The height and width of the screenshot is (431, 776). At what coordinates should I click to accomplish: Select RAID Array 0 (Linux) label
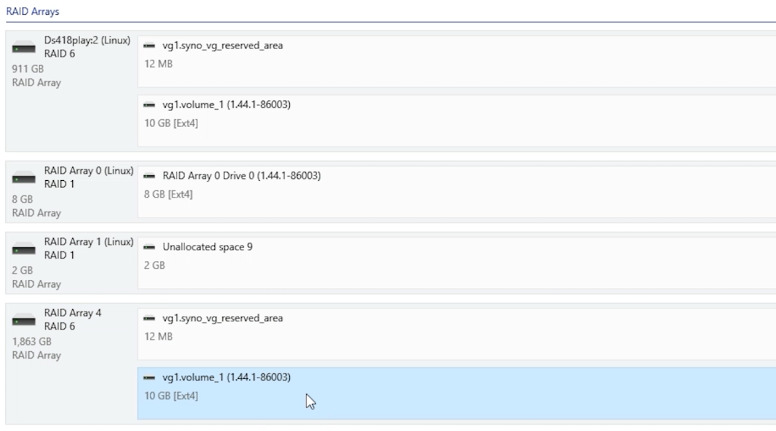click(x=89, y=171)
